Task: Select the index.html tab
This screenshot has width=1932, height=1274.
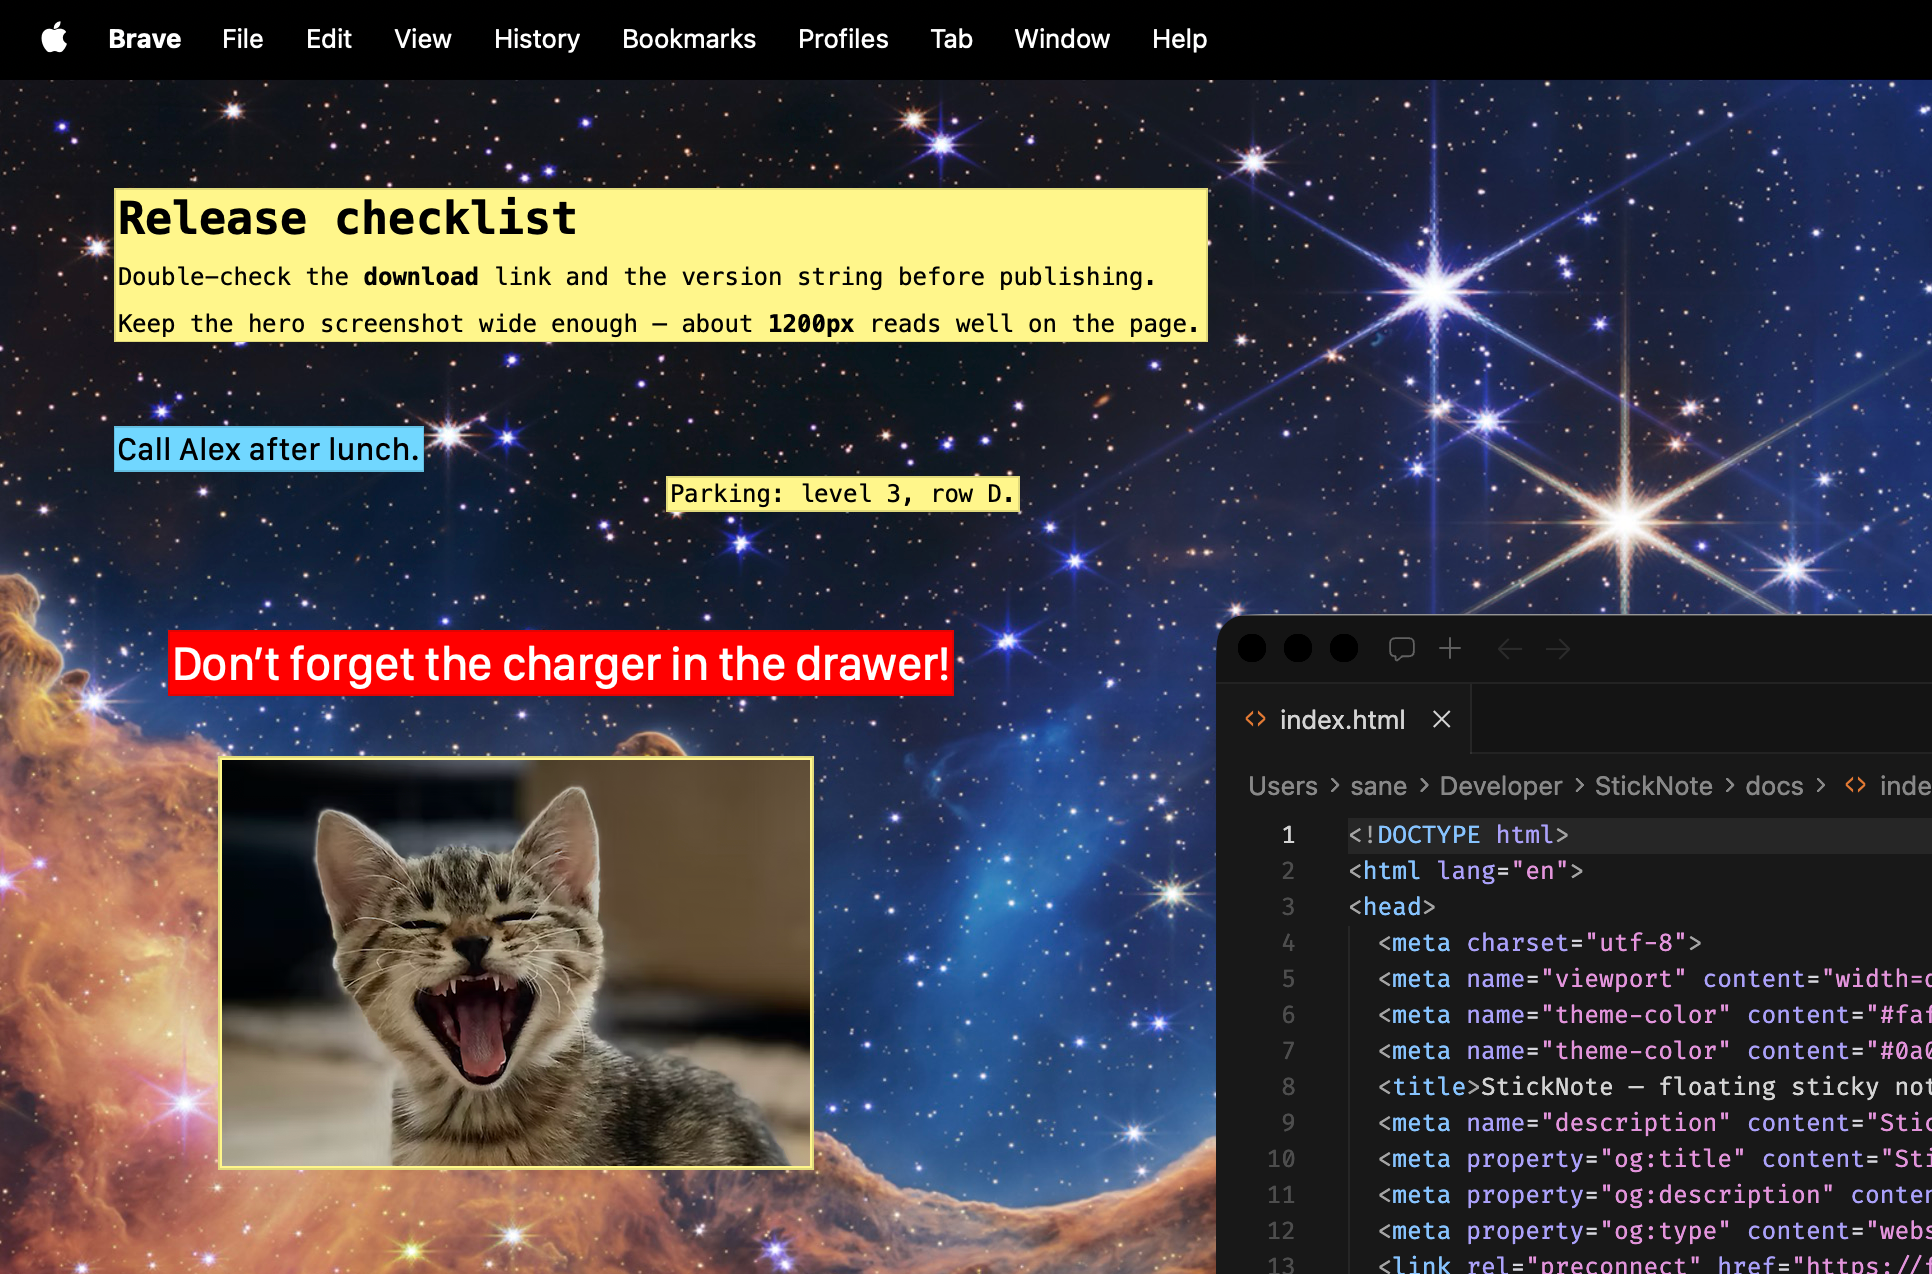Action: coord(1343,719)
